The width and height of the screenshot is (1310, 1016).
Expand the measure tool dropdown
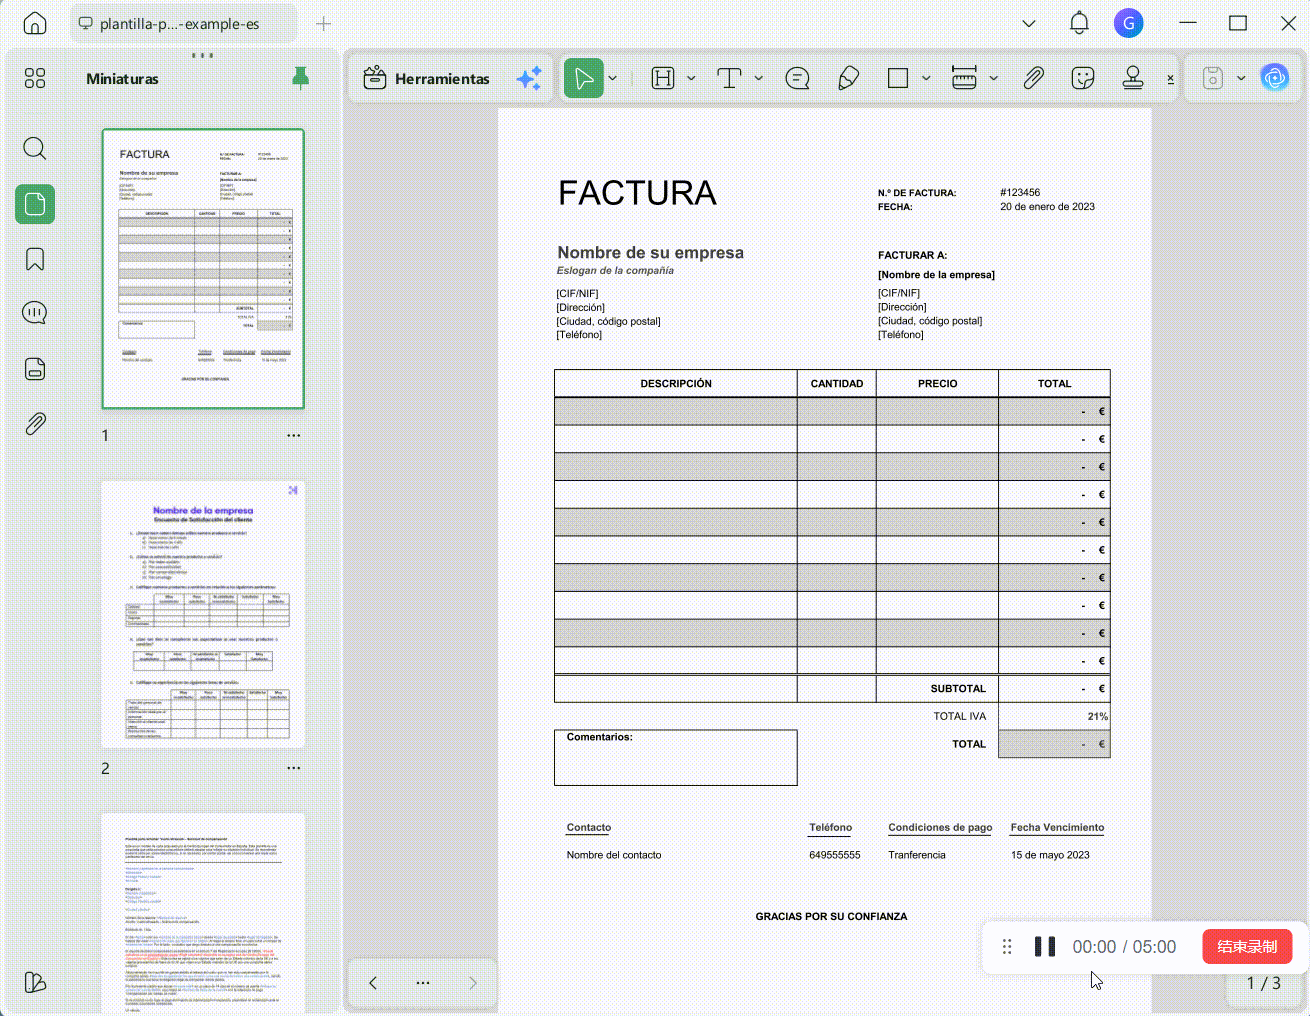click(993, 78)
